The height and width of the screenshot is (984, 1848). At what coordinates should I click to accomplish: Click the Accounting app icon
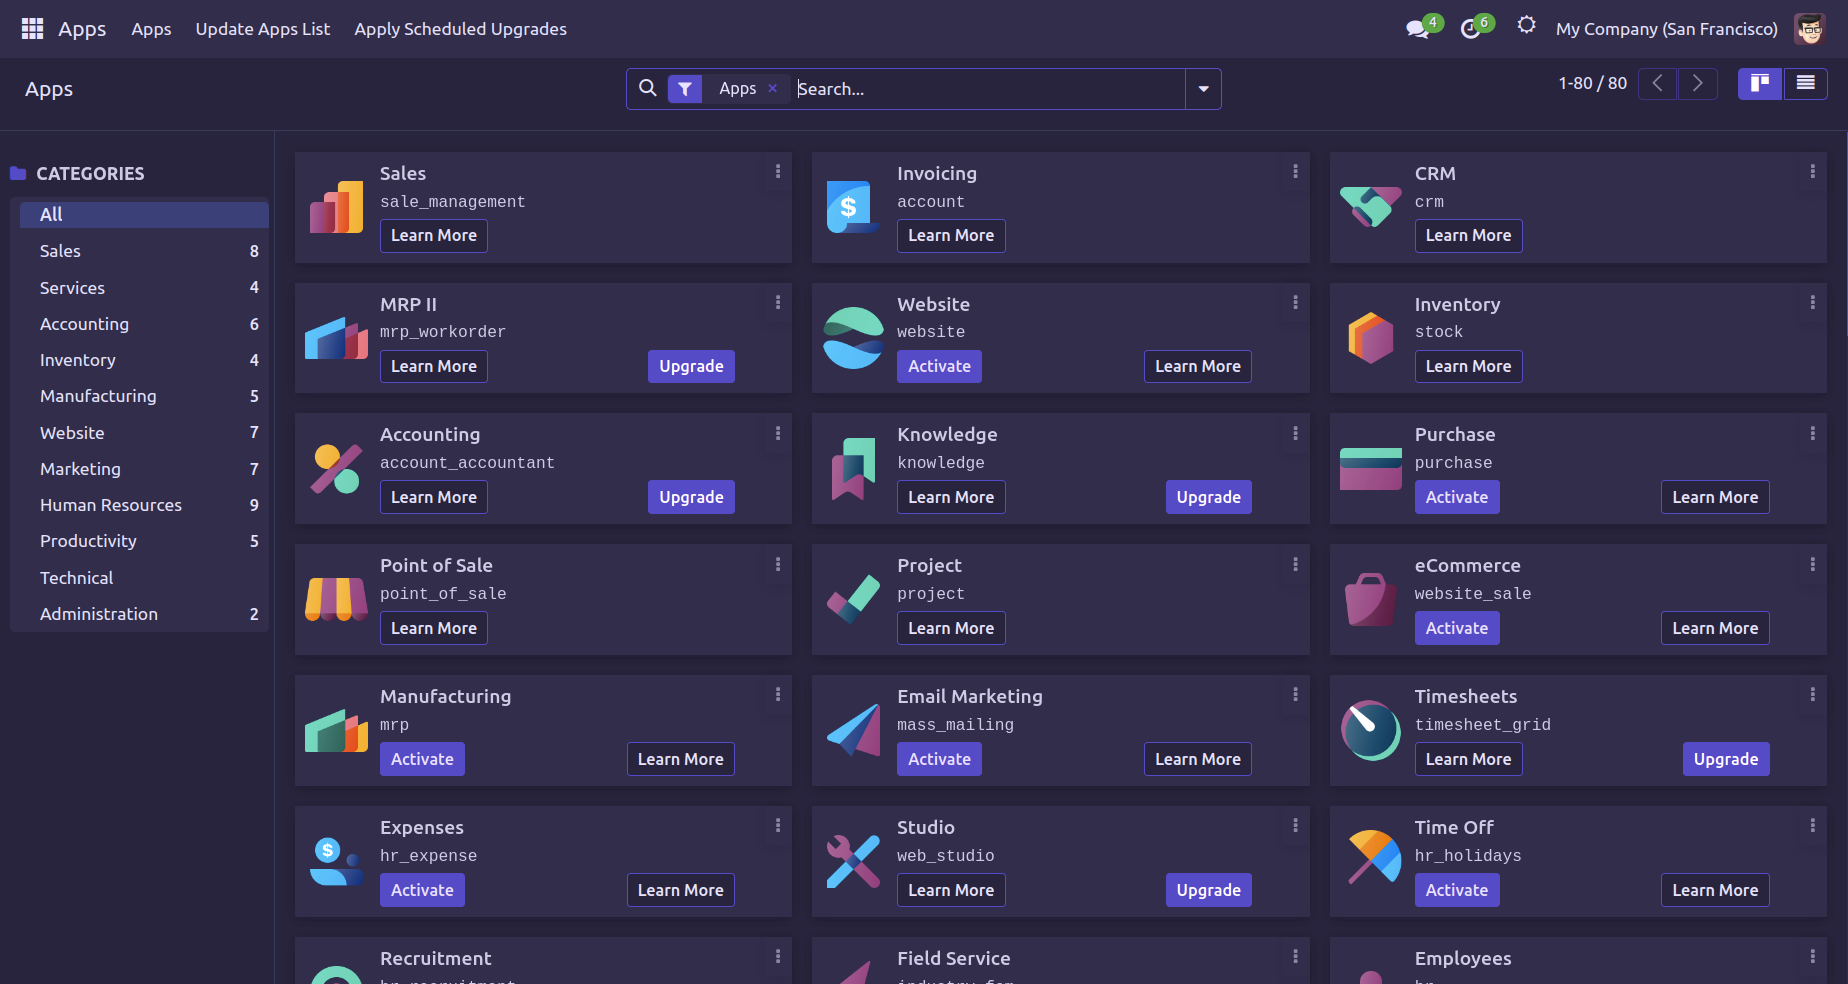pos(336,469)
